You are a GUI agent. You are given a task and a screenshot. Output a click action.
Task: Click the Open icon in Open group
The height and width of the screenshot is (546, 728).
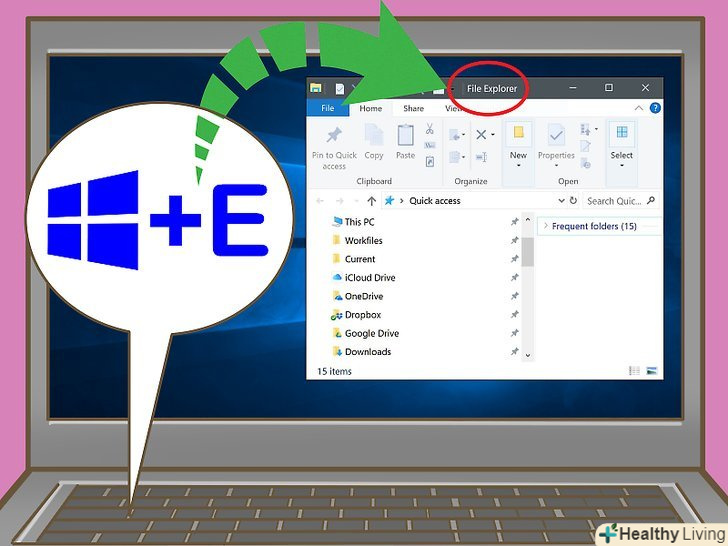585,130
